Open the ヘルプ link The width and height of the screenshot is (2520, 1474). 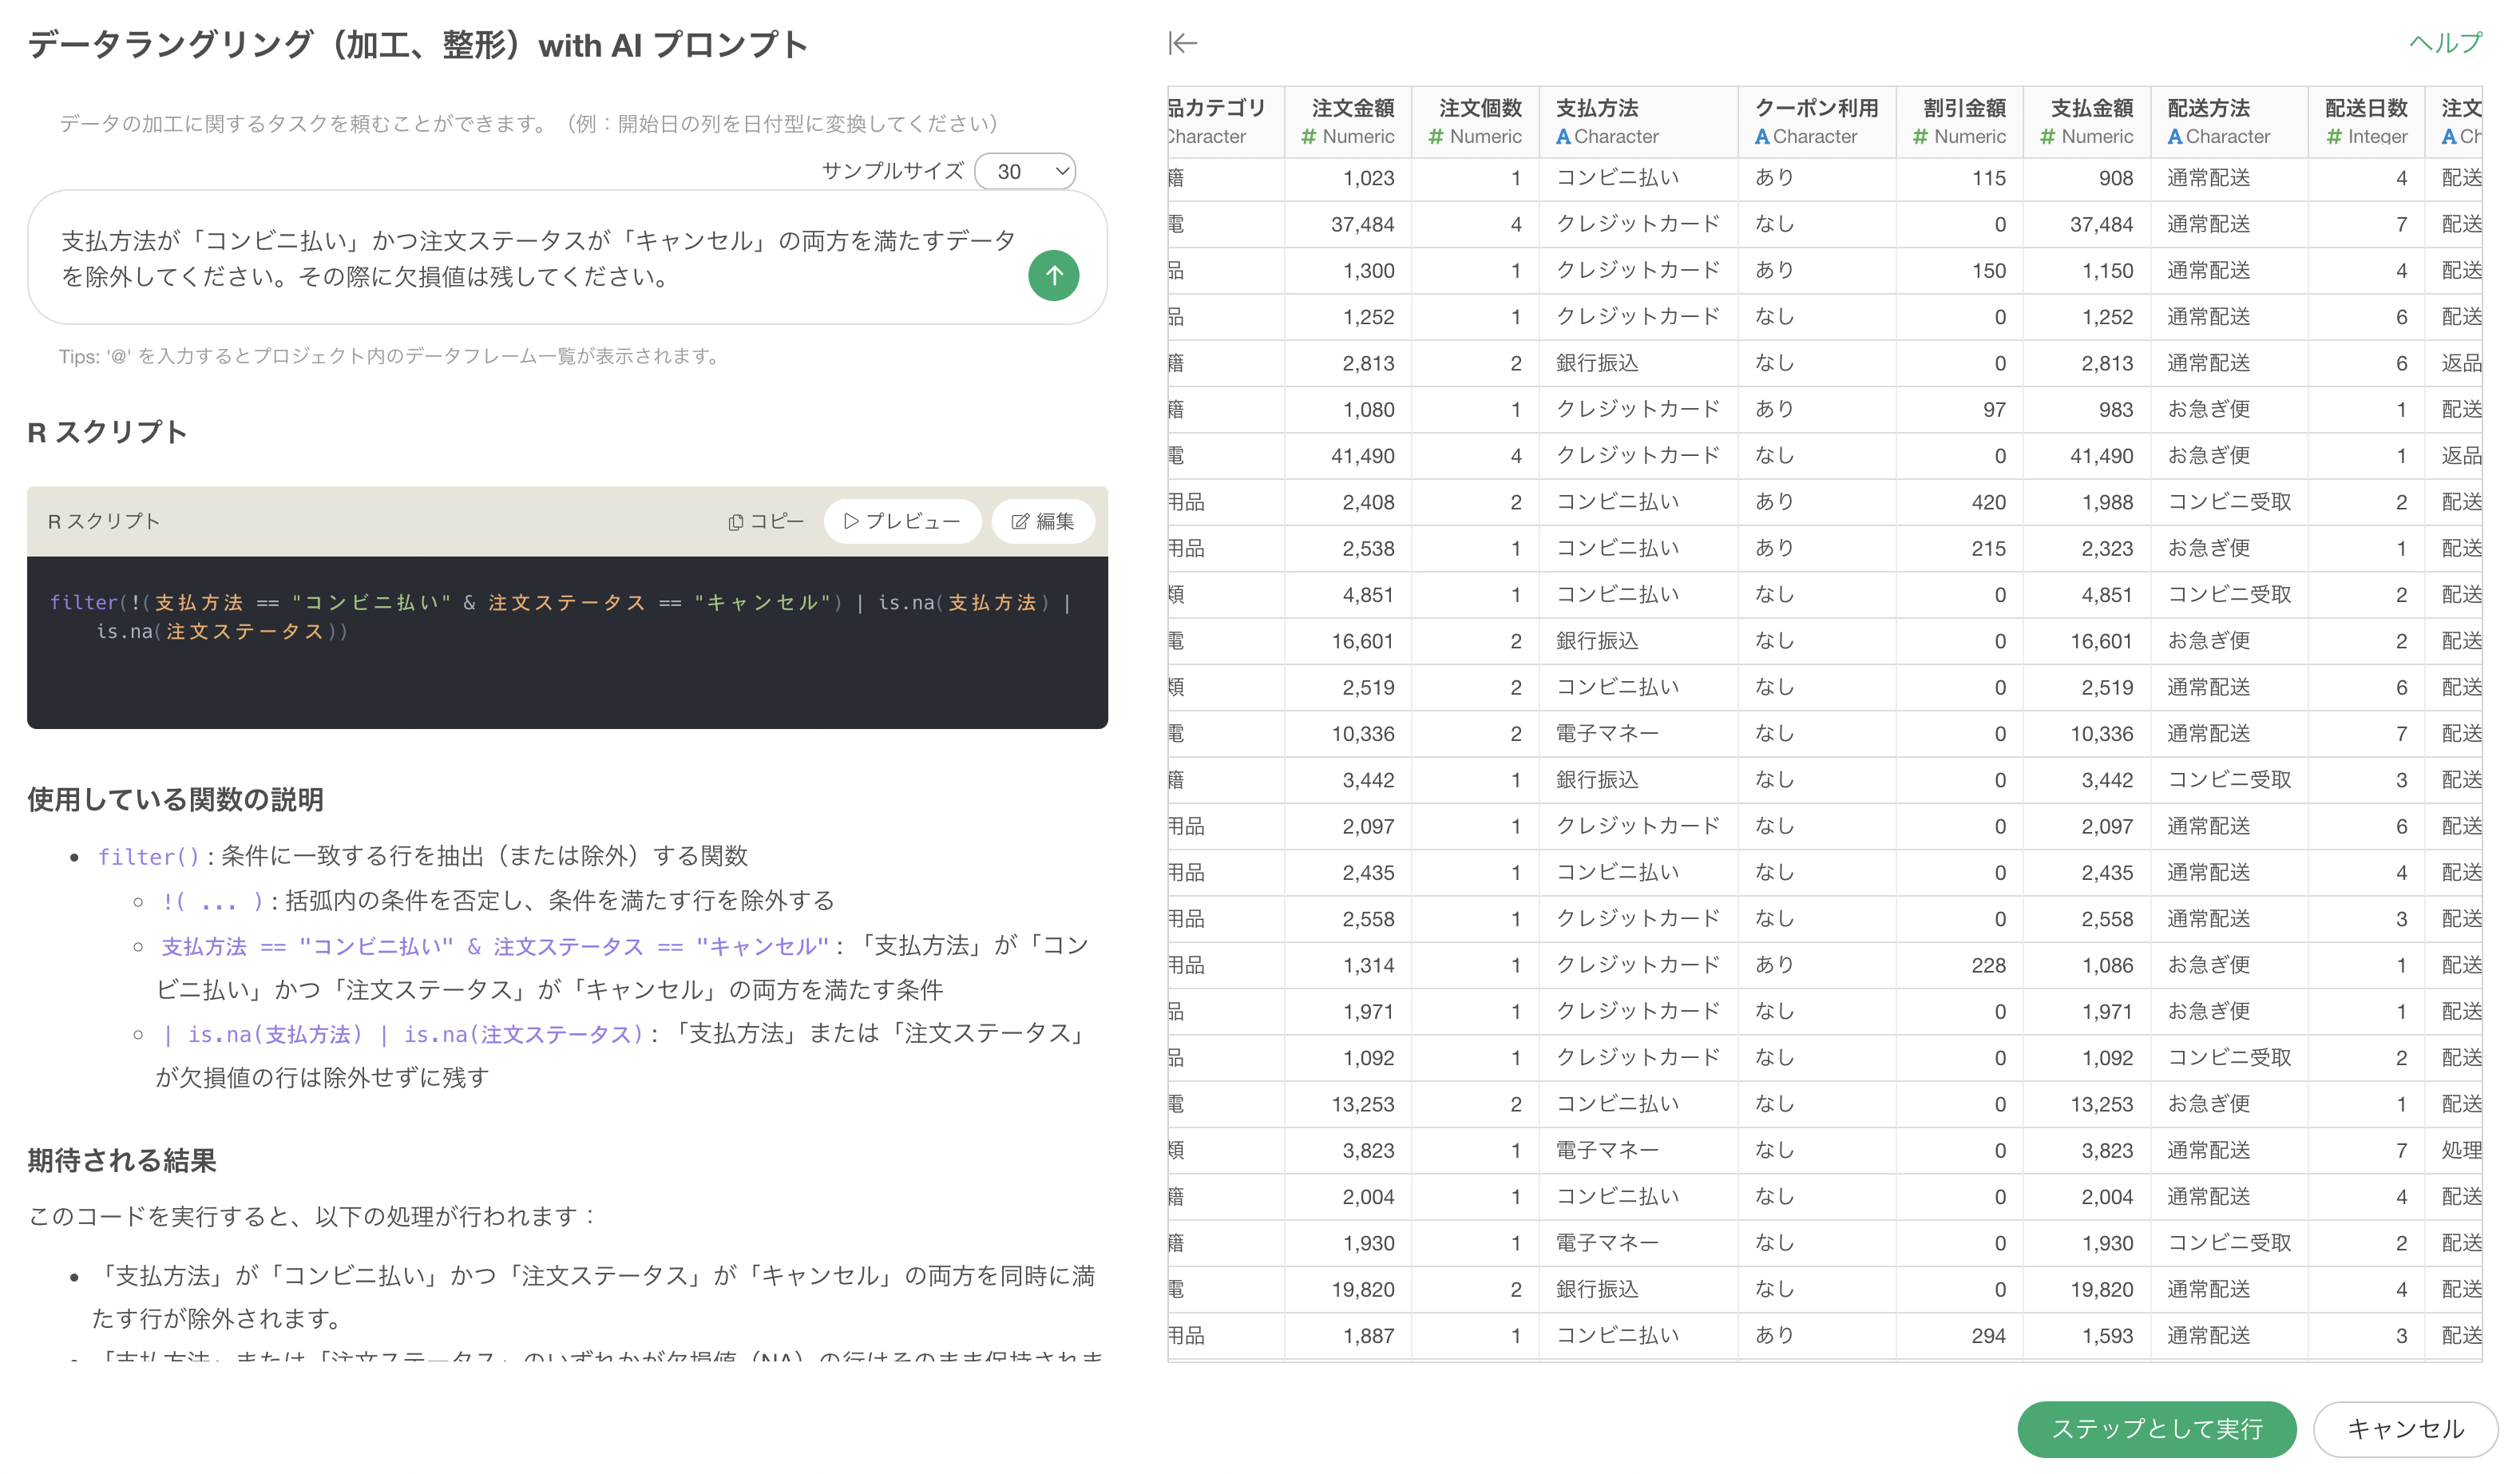point(2444,43)
